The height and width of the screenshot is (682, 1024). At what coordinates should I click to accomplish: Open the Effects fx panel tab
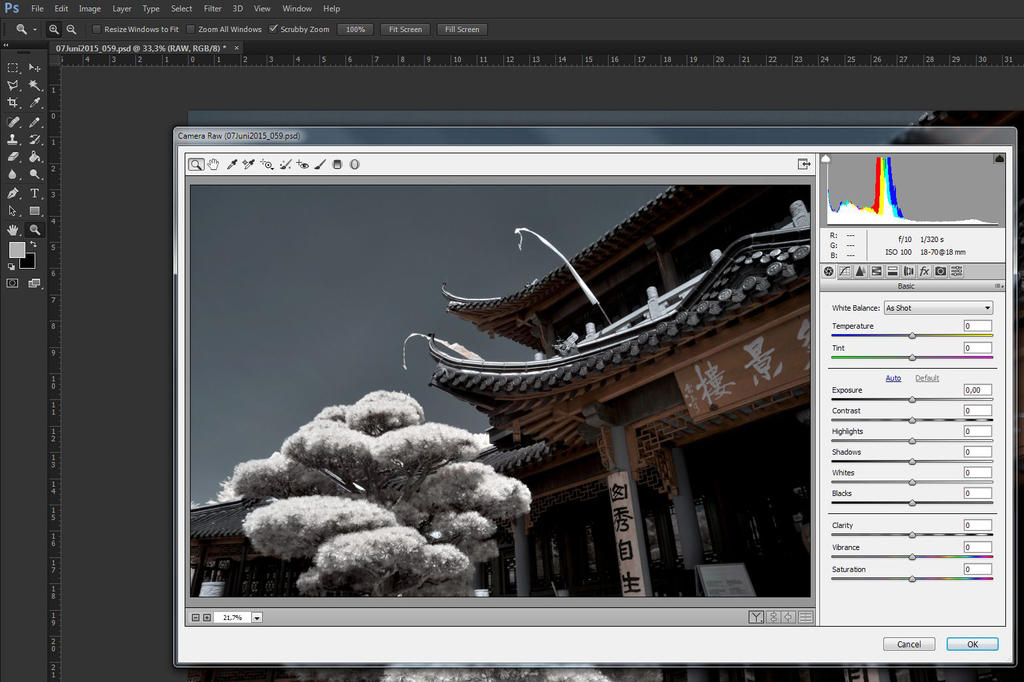pyautogui.click(x=924, y=271)
